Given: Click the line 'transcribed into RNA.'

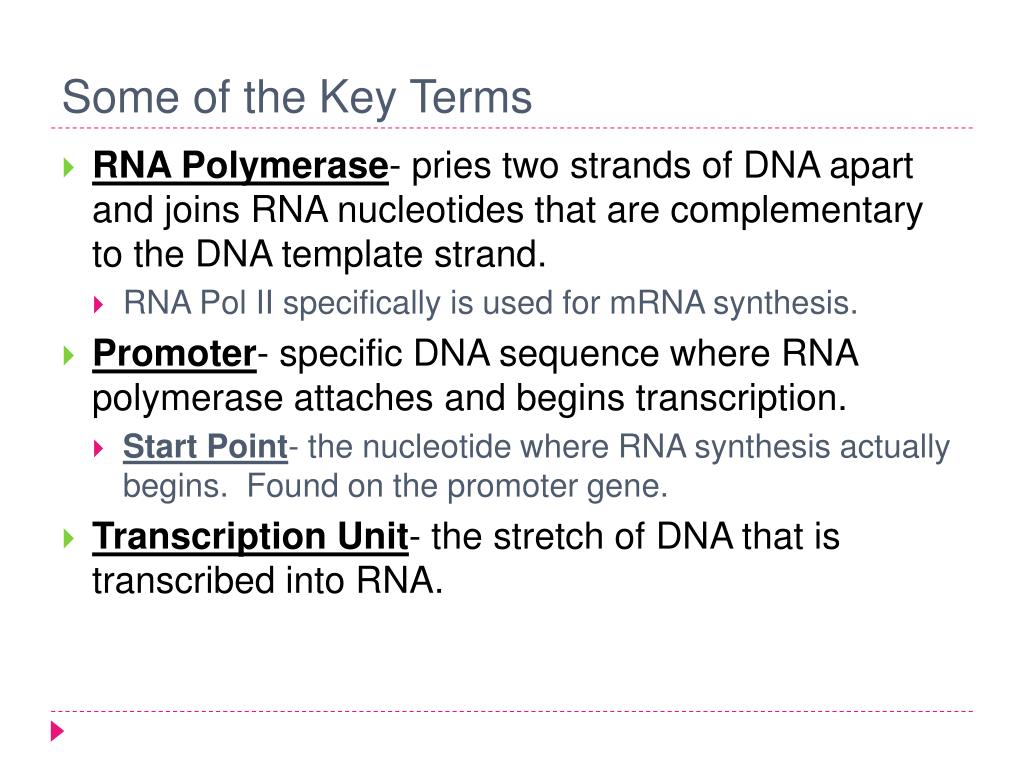Looking at the screenshot, I should (x=268, y=581).
